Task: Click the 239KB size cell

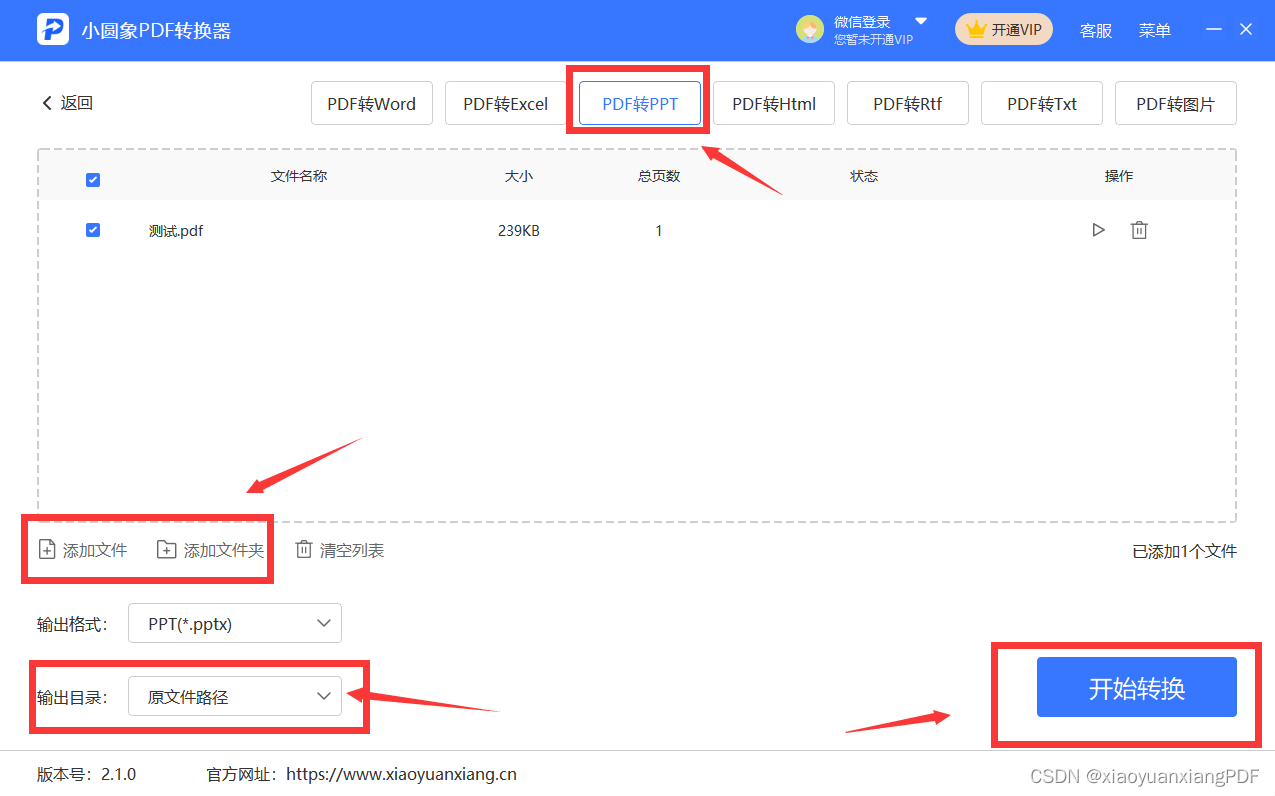Action: 518,231
